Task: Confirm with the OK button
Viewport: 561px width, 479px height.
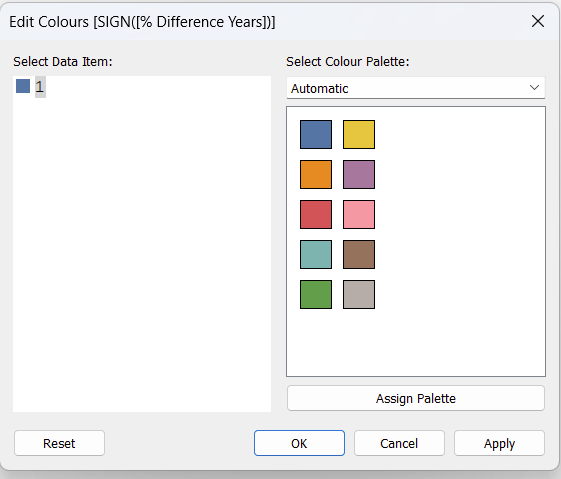Action: pos(299,443)
